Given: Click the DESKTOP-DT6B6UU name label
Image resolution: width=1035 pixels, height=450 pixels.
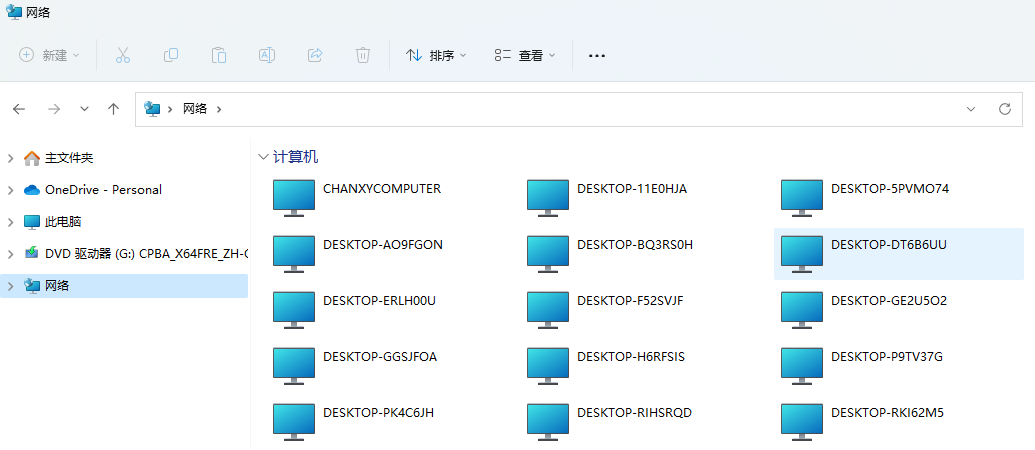Looking at the screenshot, I should [x=888, y=245].
